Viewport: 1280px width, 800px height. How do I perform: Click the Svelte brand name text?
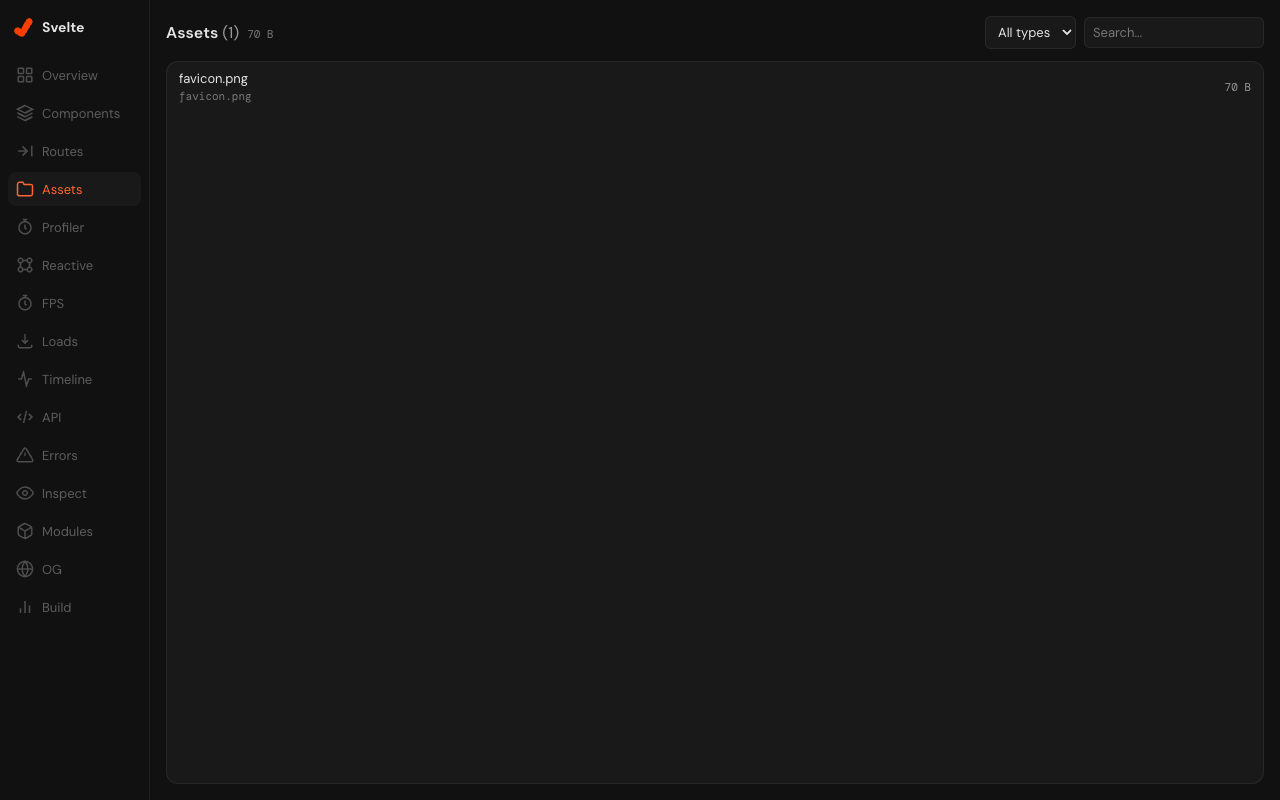tap(63, 27)
